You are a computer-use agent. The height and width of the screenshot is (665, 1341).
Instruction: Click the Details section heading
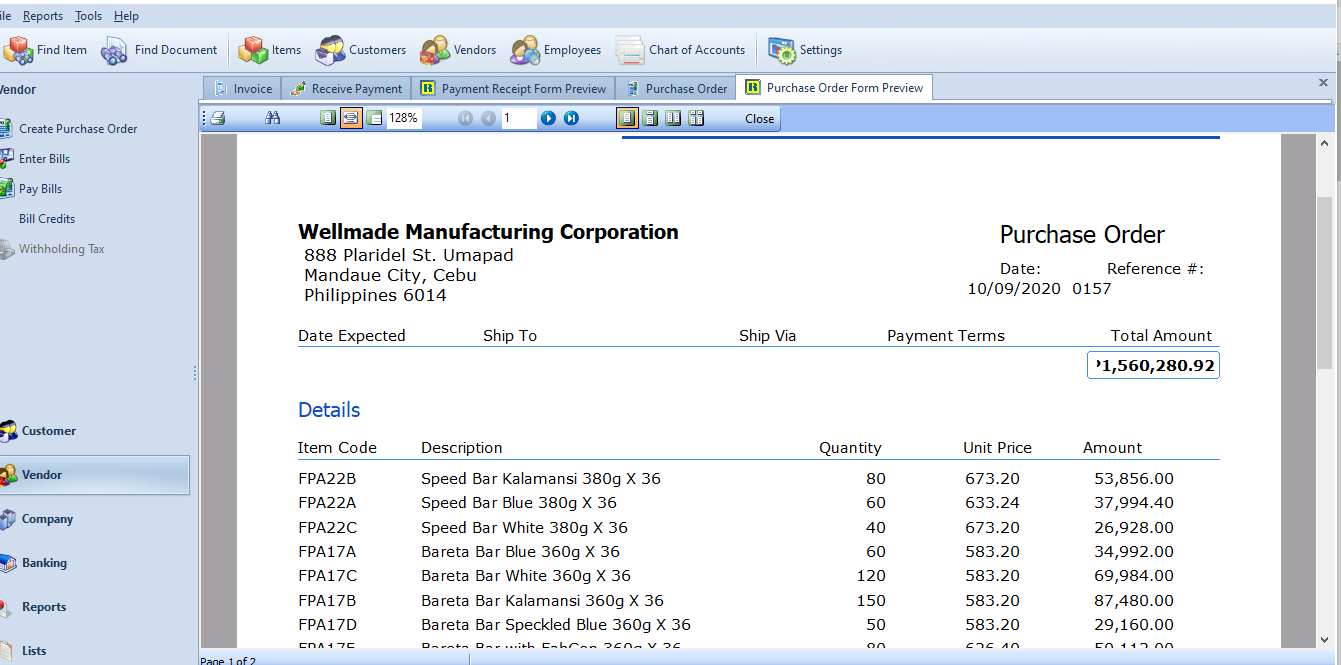[329, 410]
